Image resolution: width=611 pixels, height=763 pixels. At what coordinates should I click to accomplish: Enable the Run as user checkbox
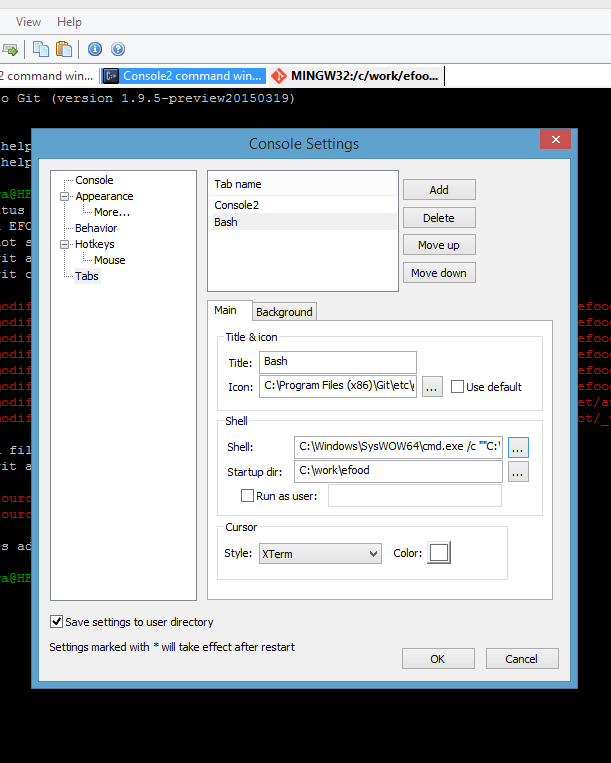pyautogui.click(x=248, y=496)
